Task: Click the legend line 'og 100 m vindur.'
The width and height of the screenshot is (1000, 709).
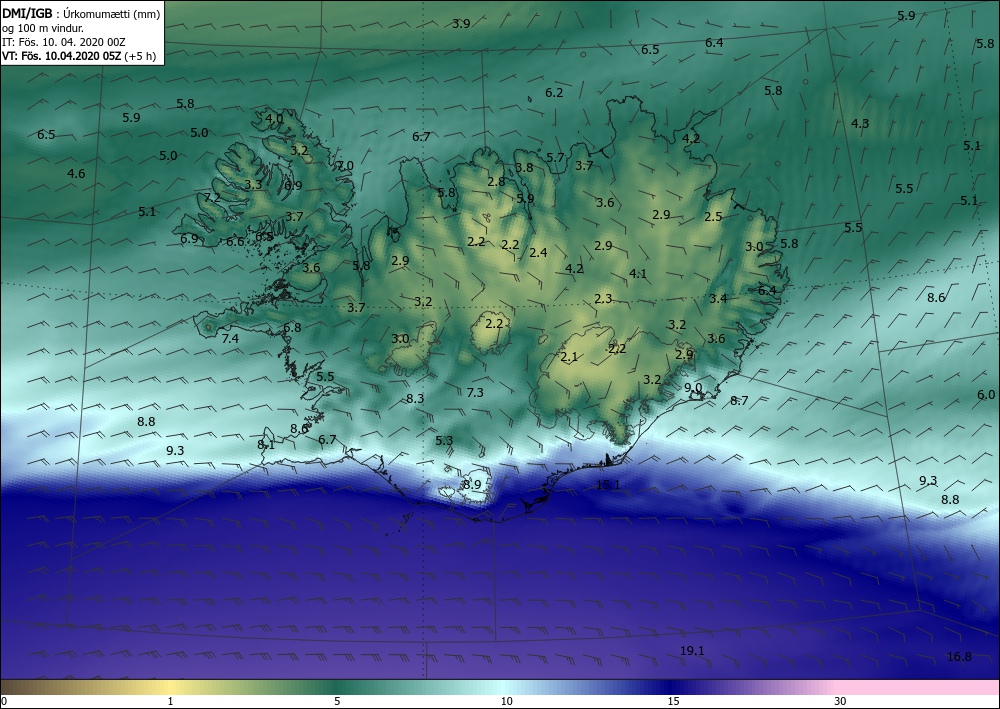Action: click(41, 28)
